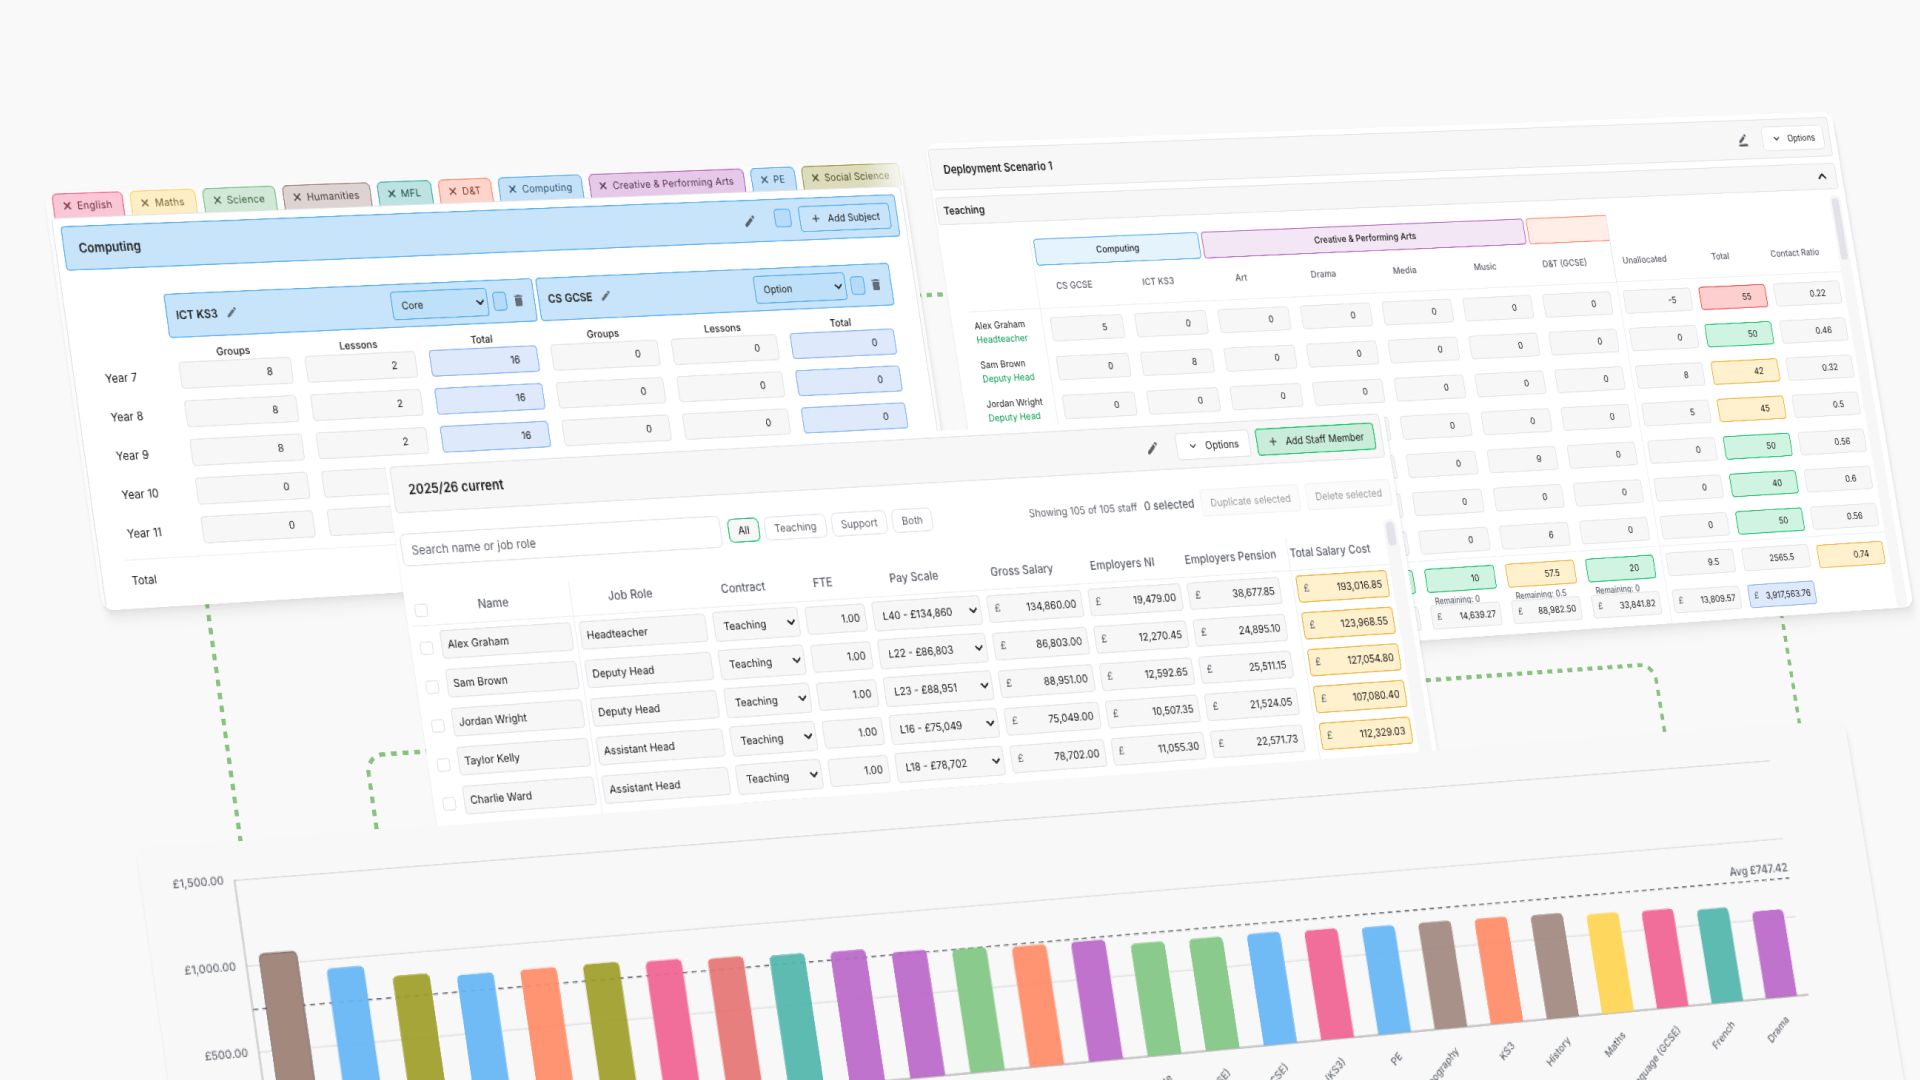Toggle the select-all checkbox in the staff table header
The height and width of the screenshot is (1080, 1920).
point(420,610)
